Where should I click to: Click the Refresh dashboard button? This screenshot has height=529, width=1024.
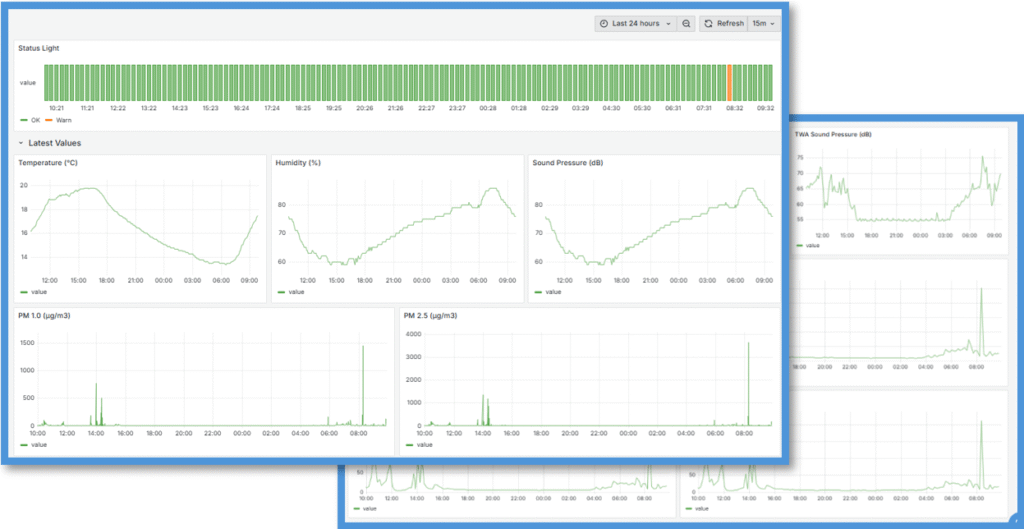(724, 24)
